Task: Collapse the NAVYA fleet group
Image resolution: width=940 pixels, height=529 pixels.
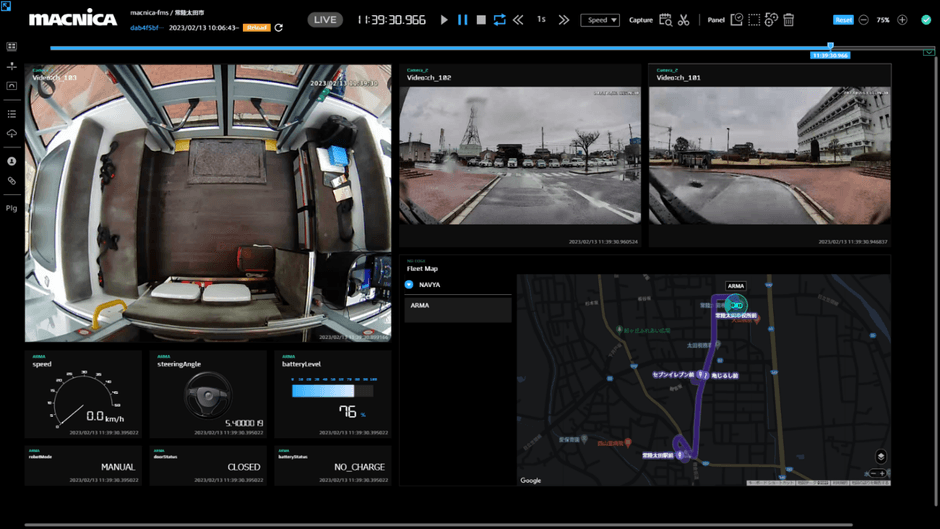Action: (x=409, y=285)
